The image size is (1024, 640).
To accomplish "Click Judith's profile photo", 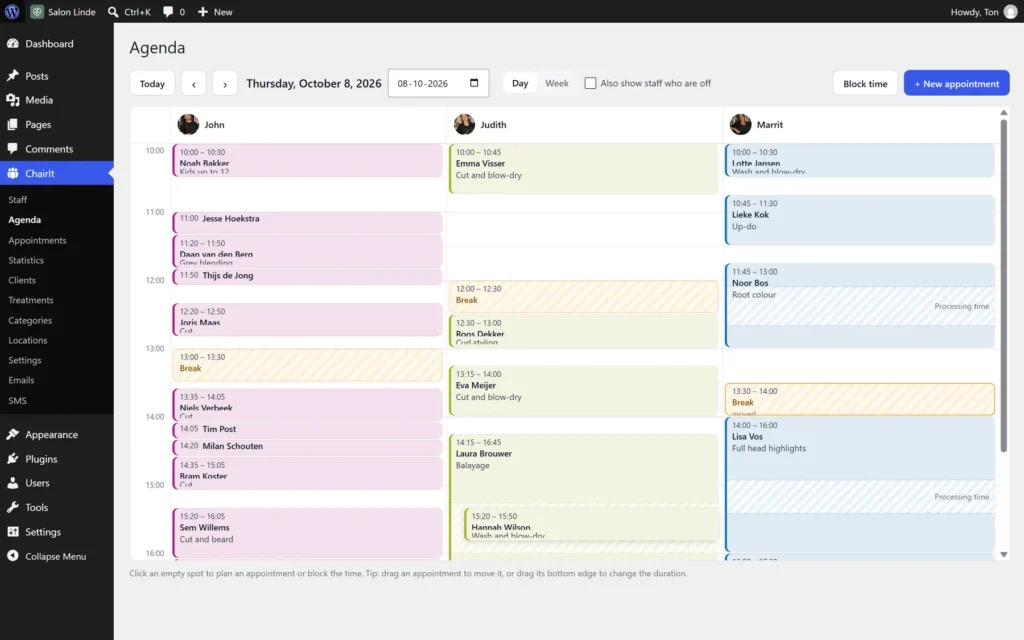I will point(464,124).
